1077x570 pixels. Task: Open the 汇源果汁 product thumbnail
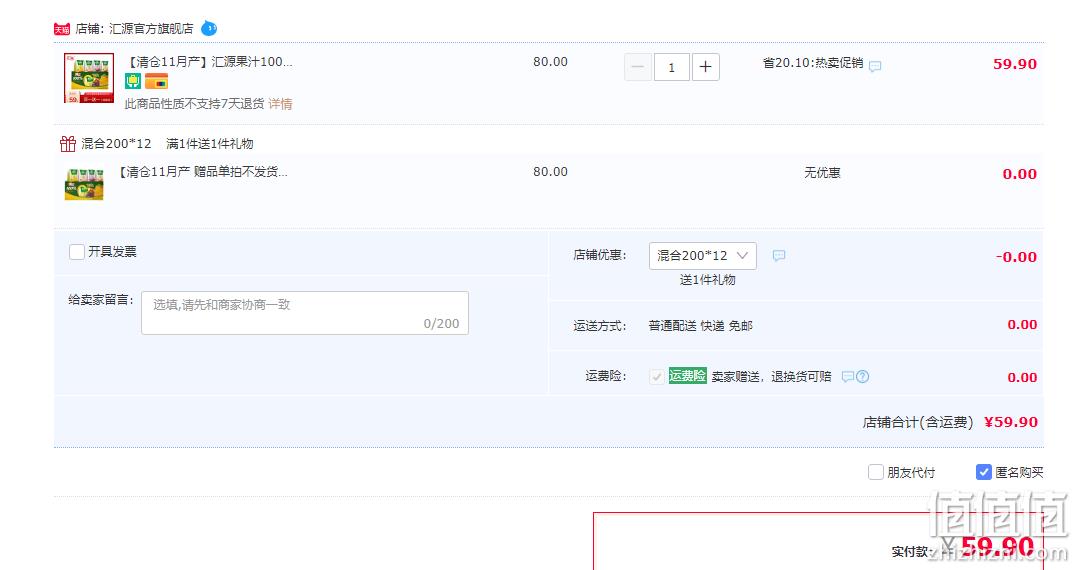click(x=89, y=78)
